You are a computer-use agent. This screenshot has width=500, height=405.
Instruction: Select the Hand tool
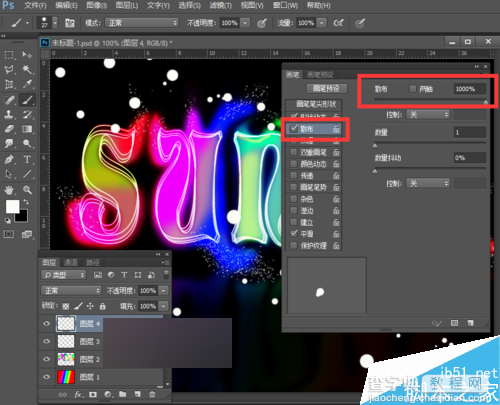click(x=9, y=190)
